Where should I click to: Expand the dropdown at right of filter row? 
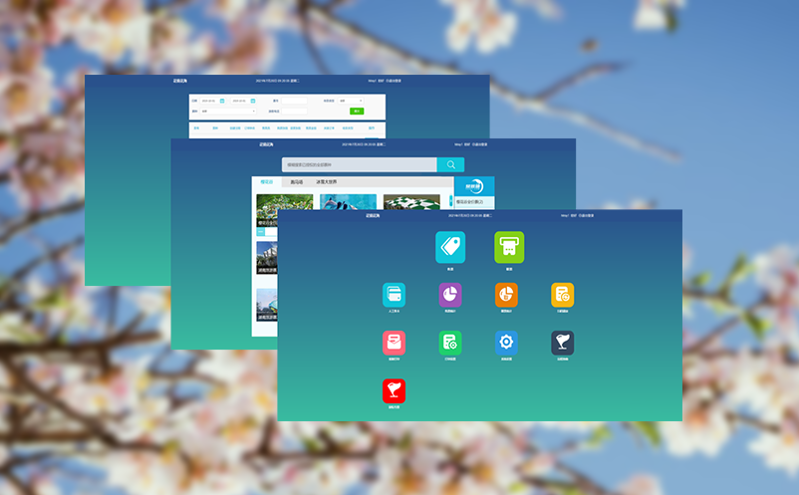[351, 101]
